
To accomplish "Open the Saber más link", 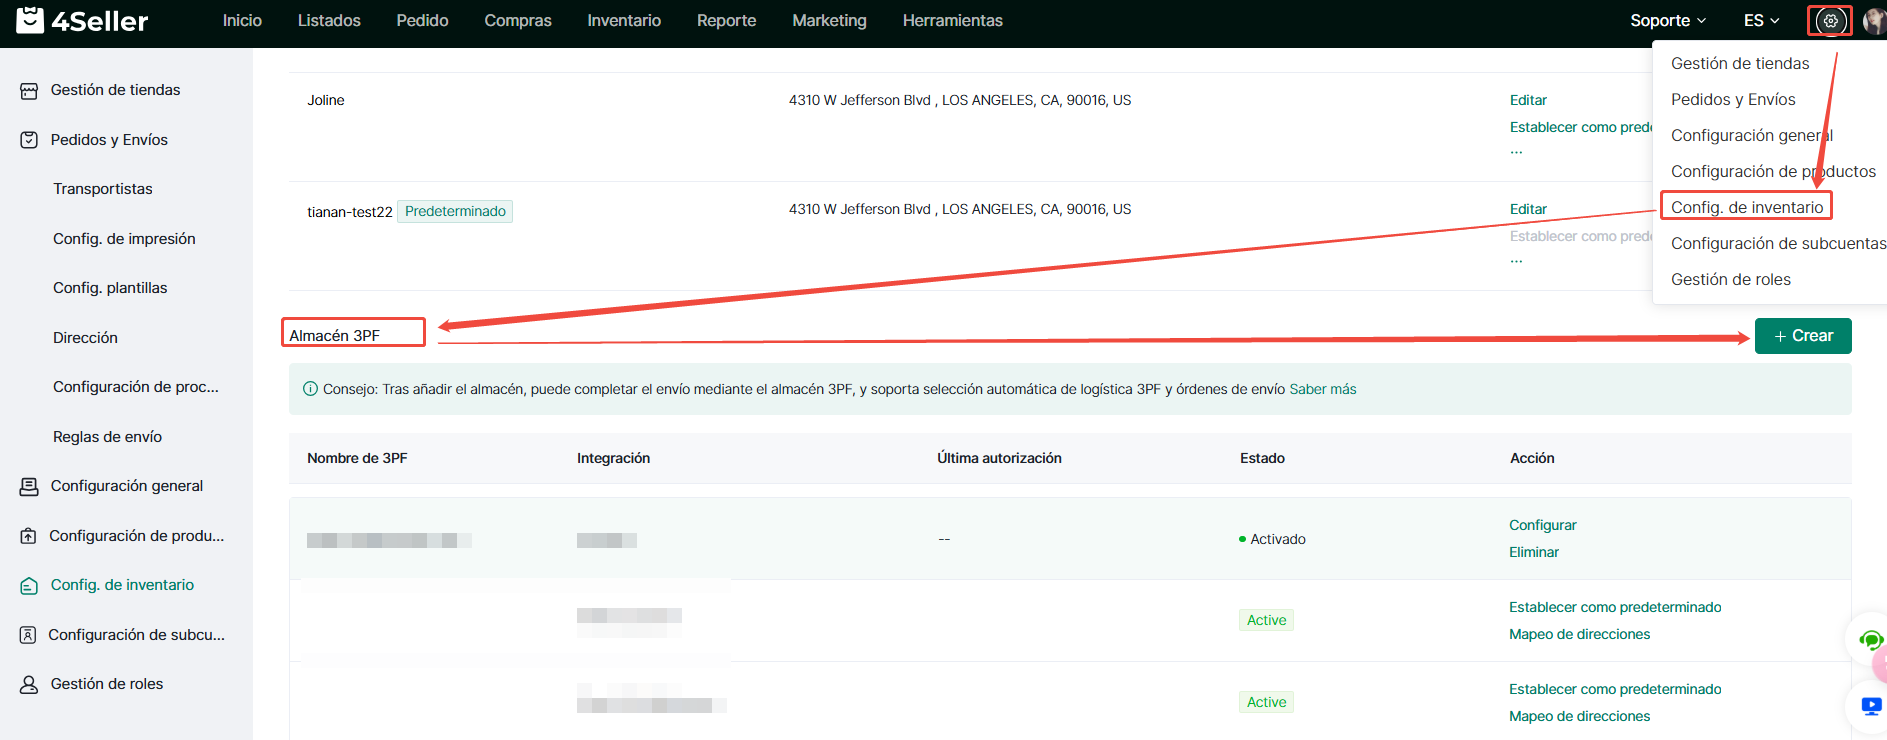I will coord(1322,389).
